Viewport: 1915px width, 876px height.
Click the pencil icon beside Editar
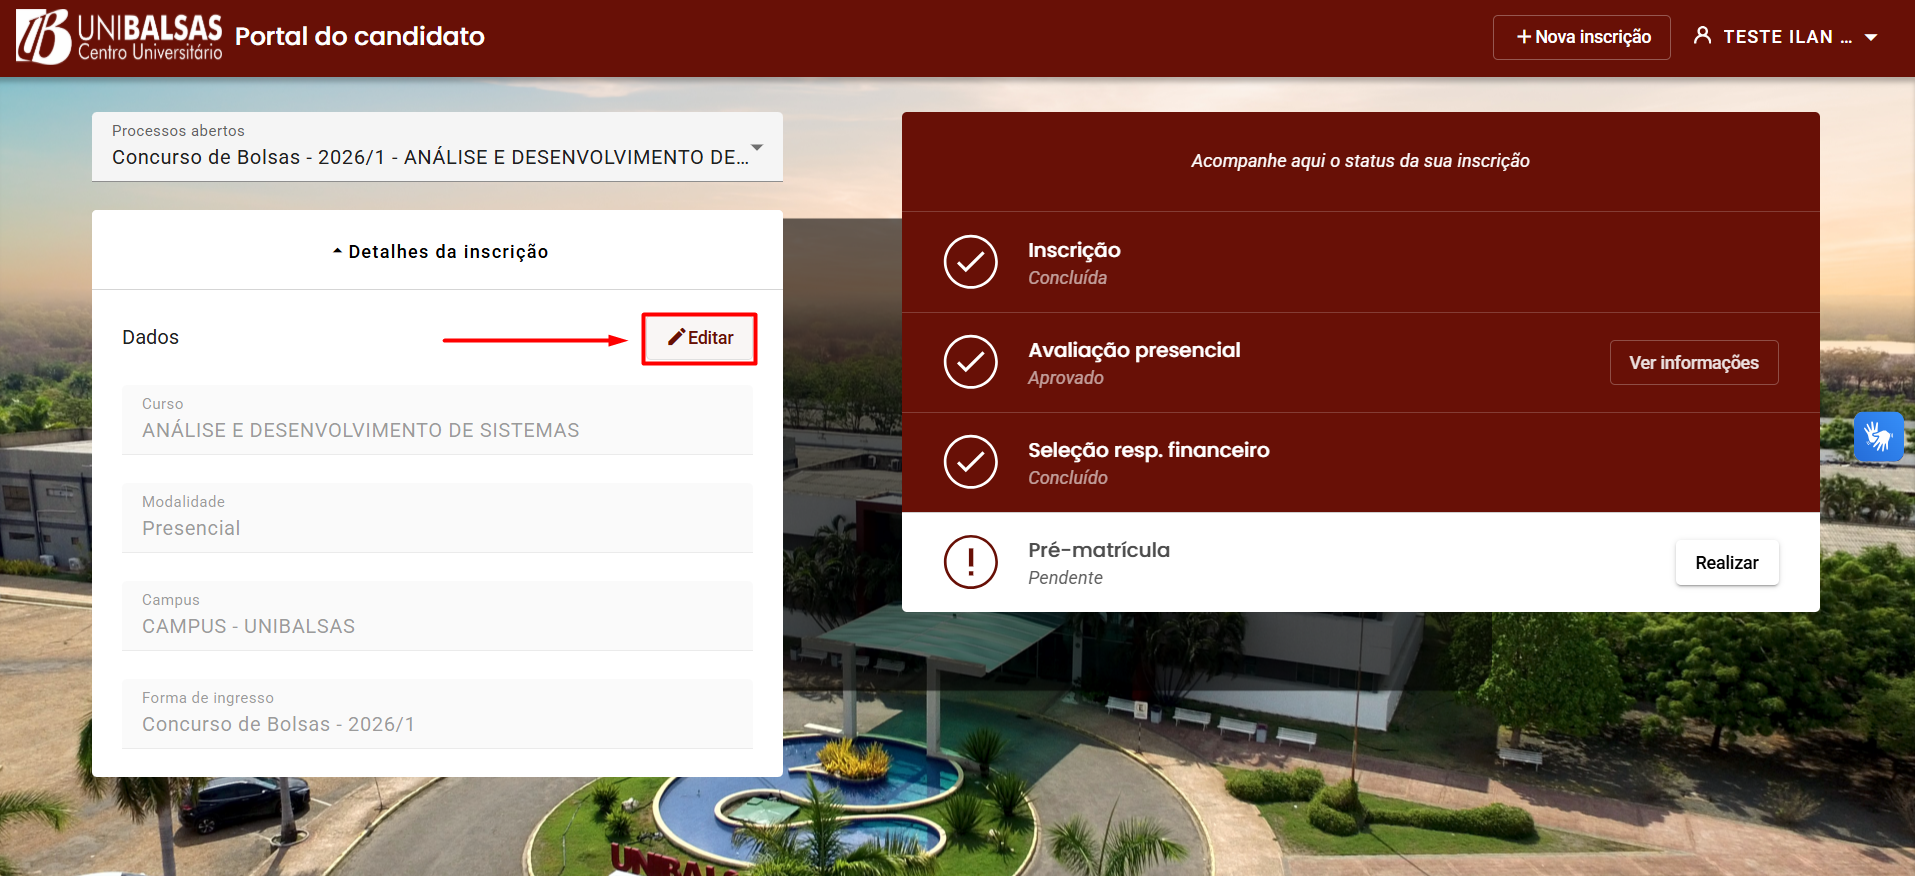(x=677, y=337)
